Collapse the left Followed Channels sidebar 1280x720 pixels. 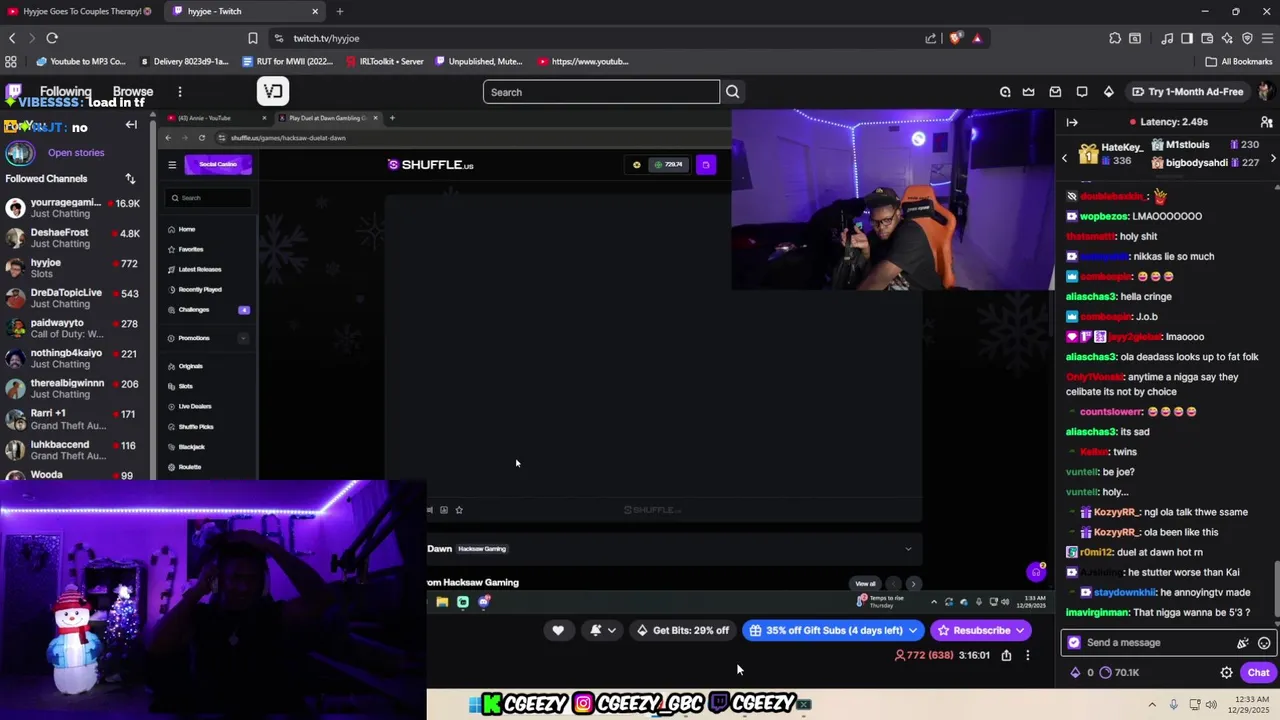click(x=131, y=125)
